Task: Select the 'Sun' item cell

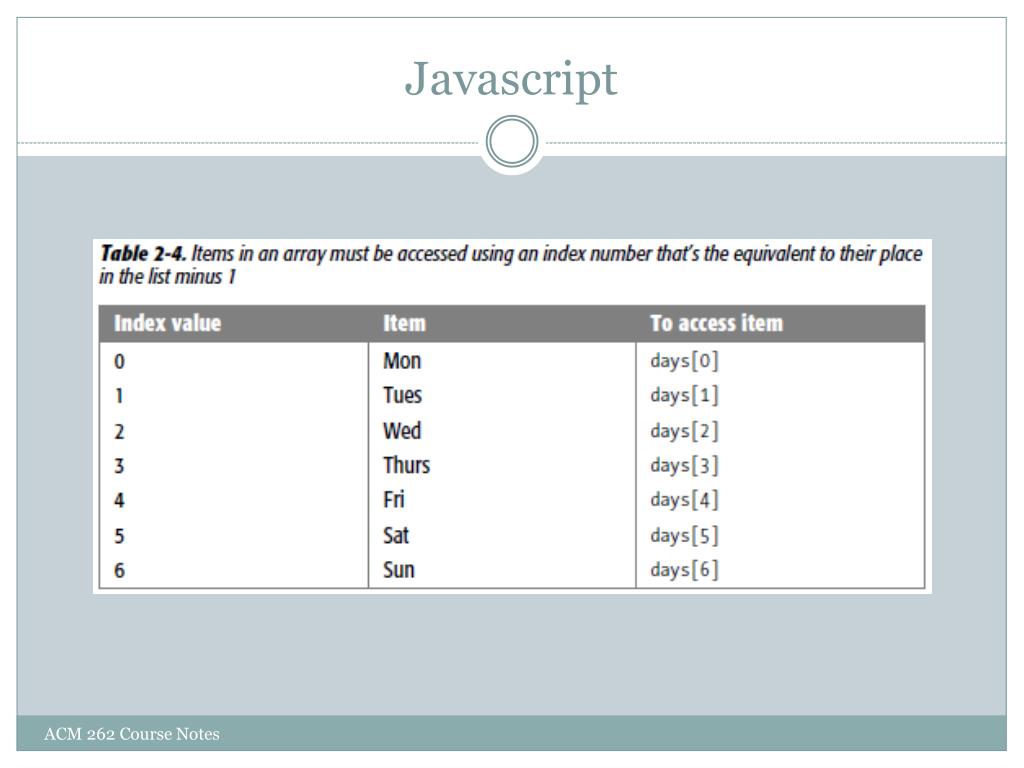Action: 399,570
